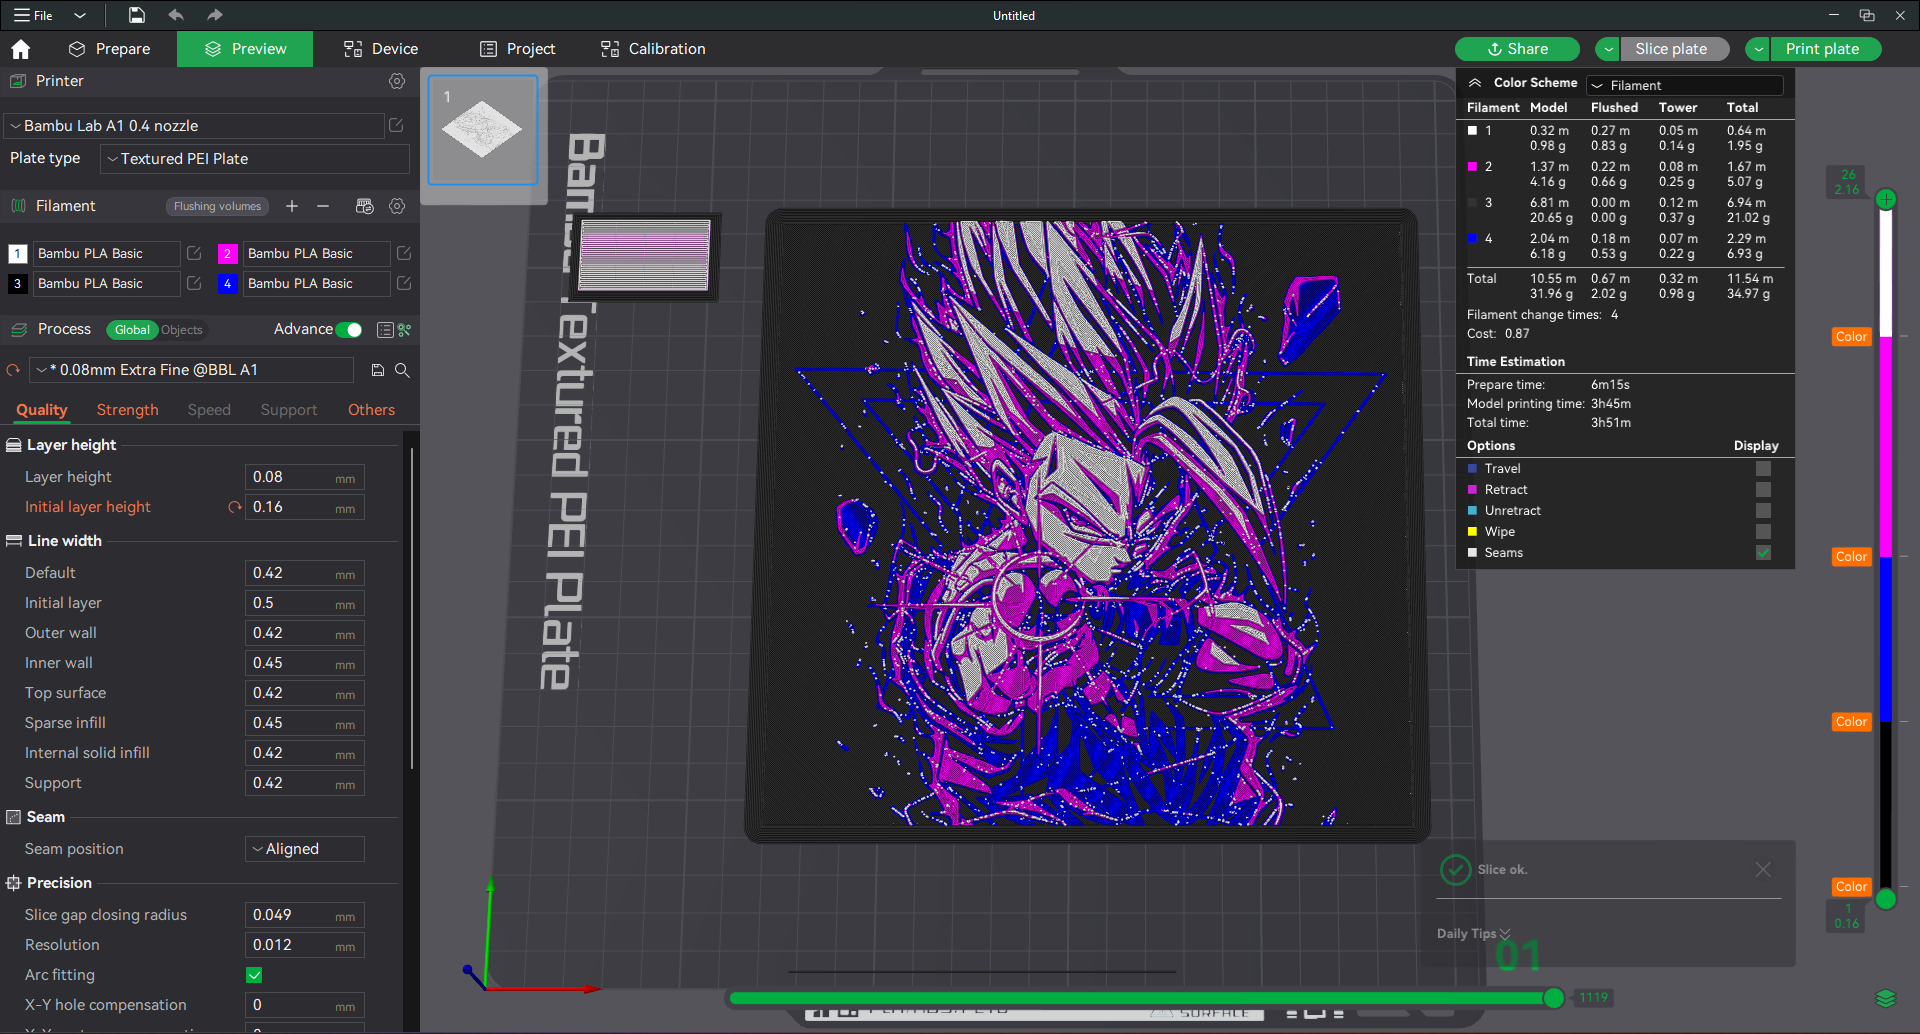Edit the filament 4 preset
This screenshot has height=1034, width=1920.
click(404, 283)
